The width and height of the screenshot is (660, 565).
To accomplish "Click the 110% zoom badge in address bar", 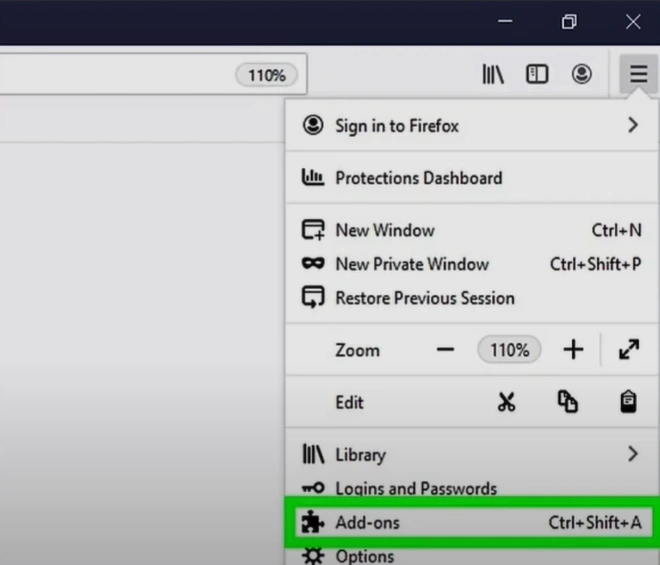I will point(267,75).
